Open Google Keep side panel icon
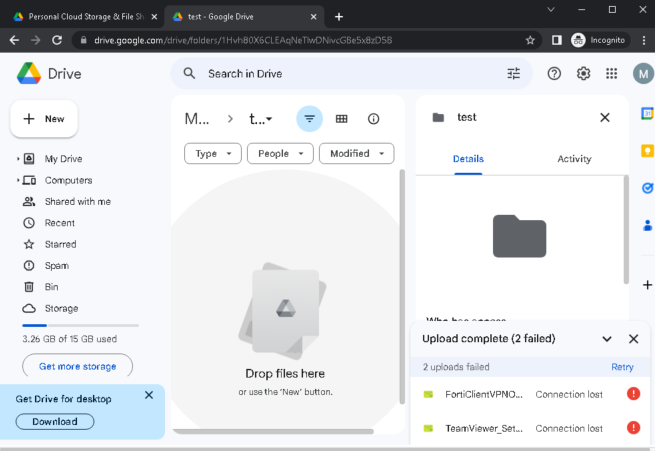Screen dimensions: 655x451 [x=647, y=150]
